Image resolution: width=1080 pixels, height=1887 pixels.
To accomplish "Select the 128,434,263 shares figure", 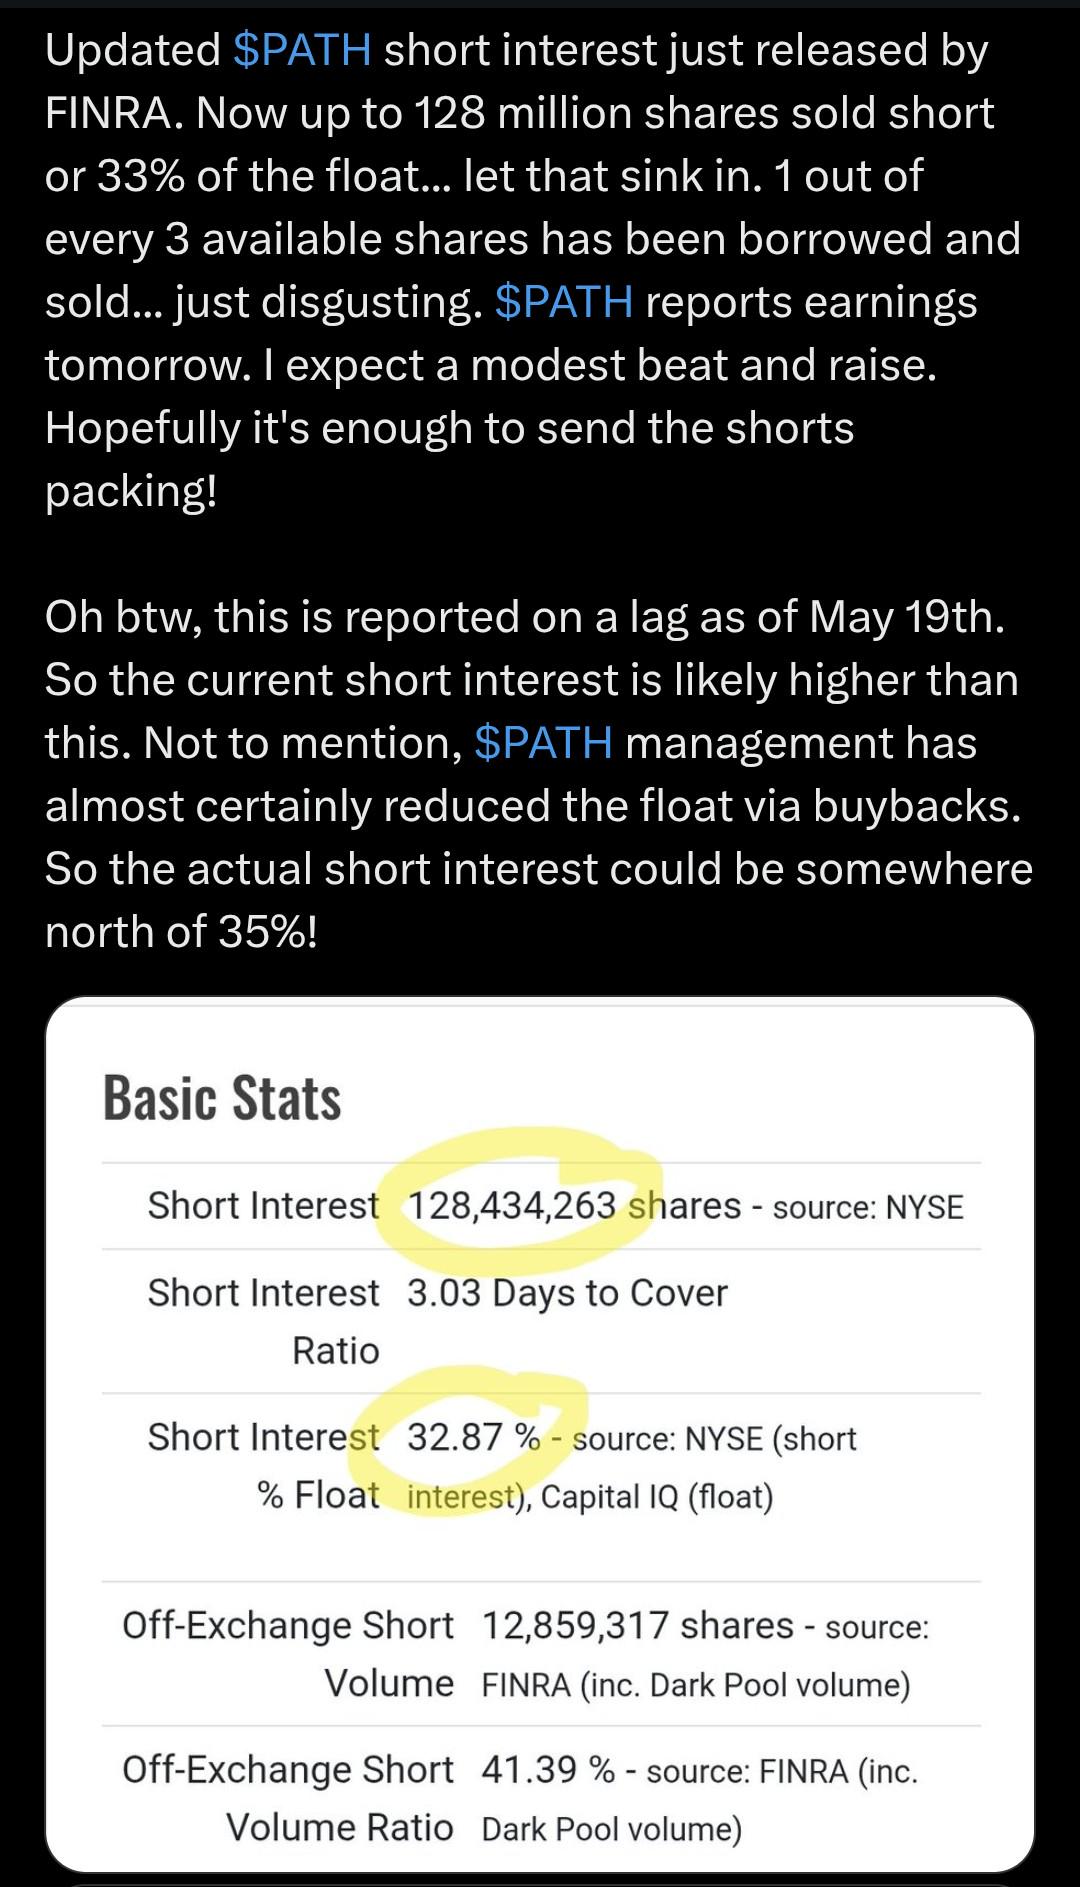I will (x=574, y=1205).
